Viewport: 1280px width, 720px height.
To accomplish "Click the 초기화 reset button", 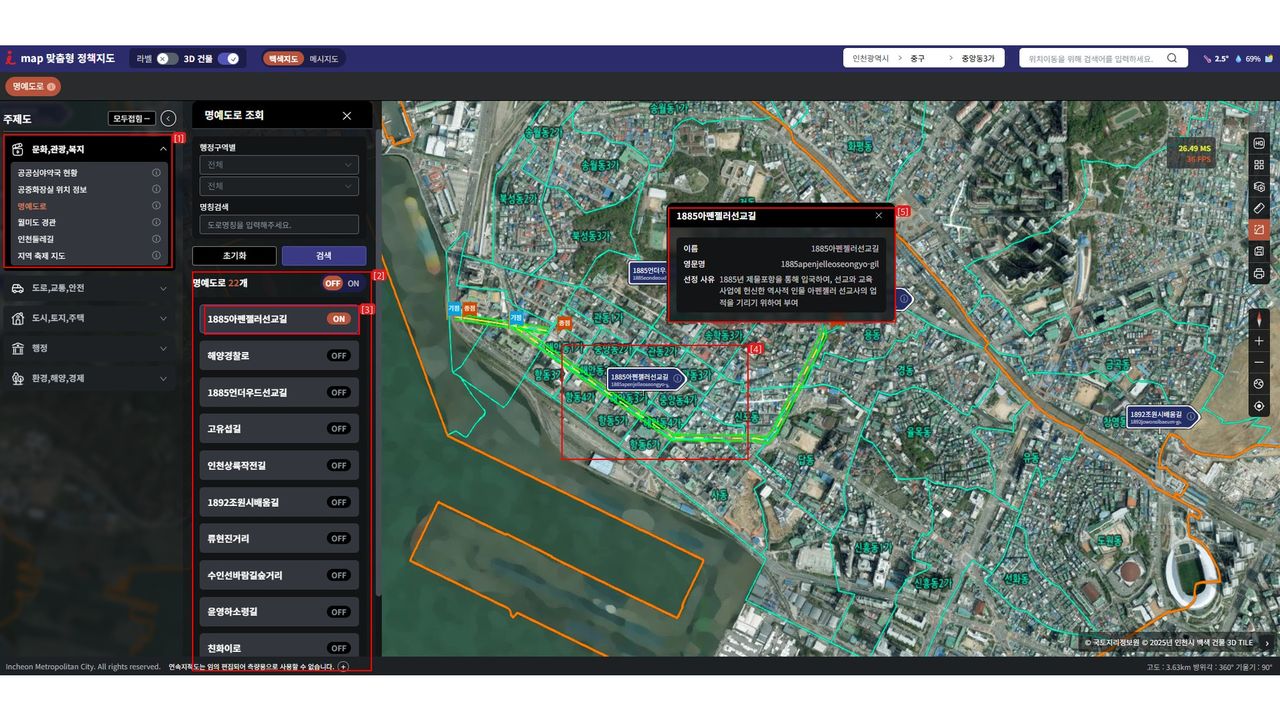I will 233,256.
